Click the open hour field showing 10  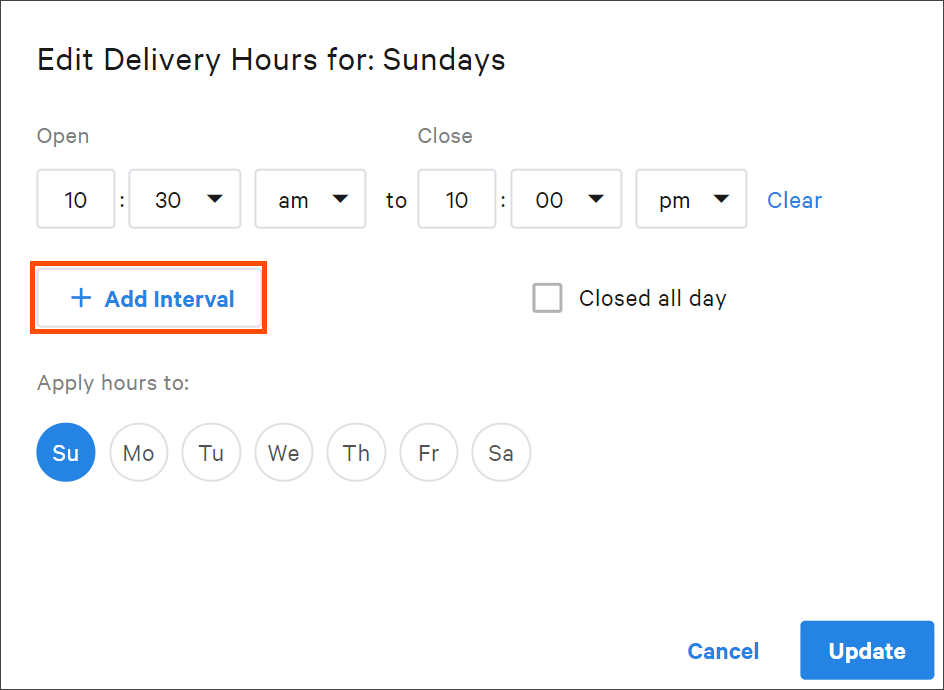[76, 199]
